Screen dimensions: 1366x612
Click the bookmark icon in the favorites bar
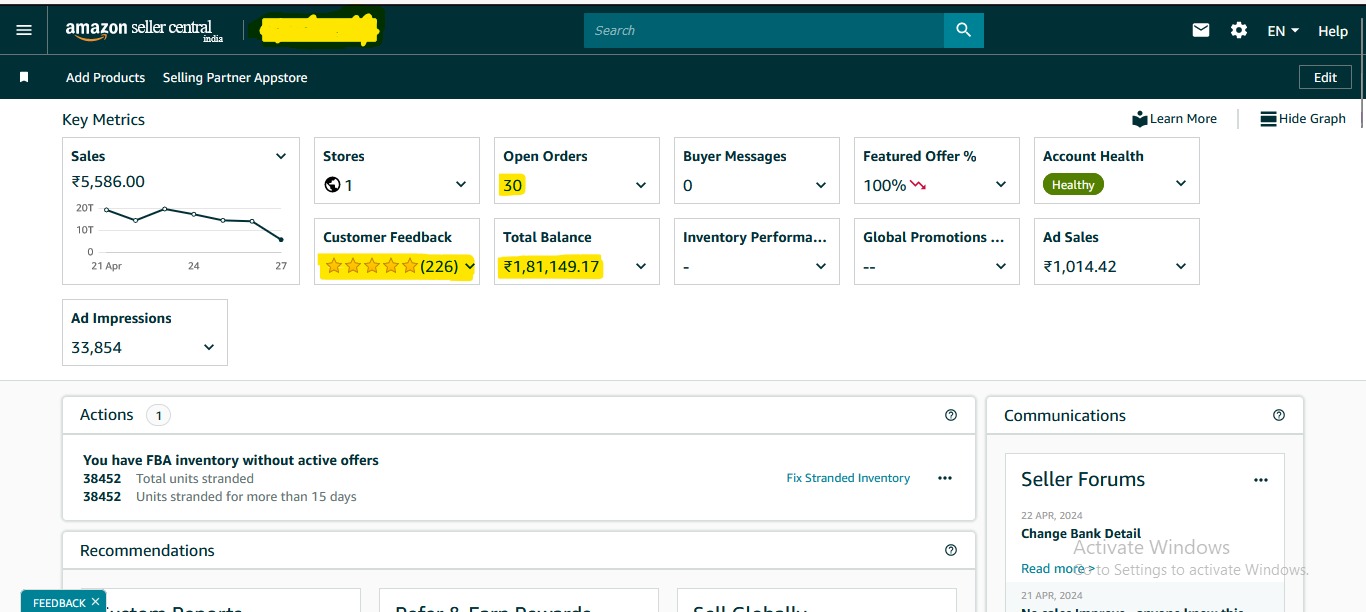pyautogui.click(x=25, y=77)
